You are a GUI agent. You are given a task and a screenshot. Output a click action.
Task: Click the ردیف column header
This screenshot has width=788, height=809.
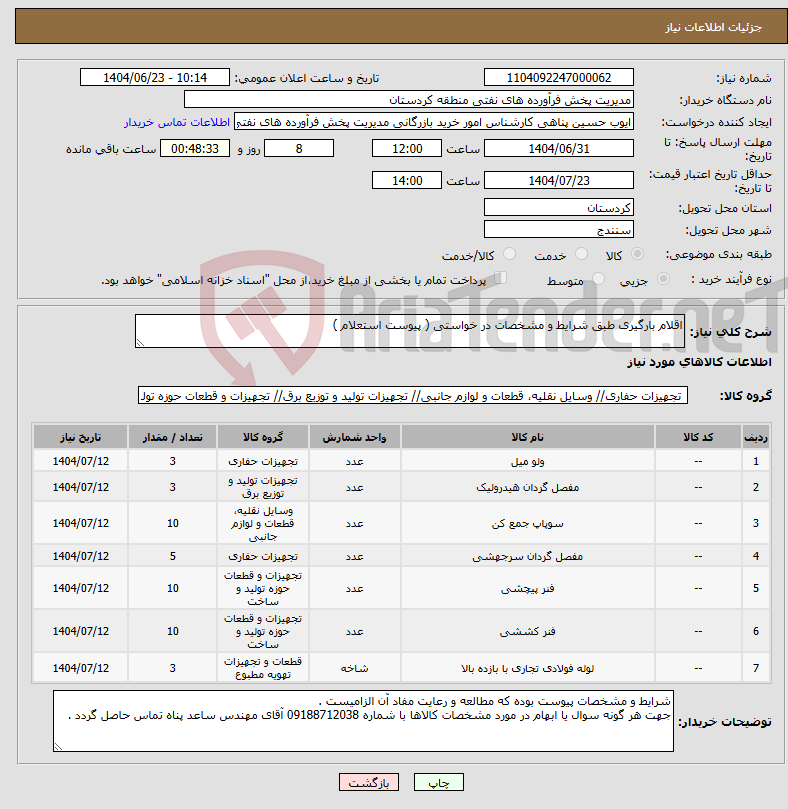(x=755, y=437)
